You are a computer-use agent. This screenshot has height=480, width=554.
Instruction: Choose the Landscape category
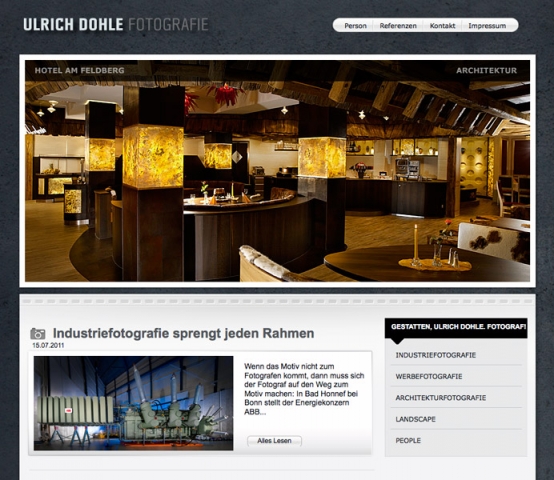416,419
